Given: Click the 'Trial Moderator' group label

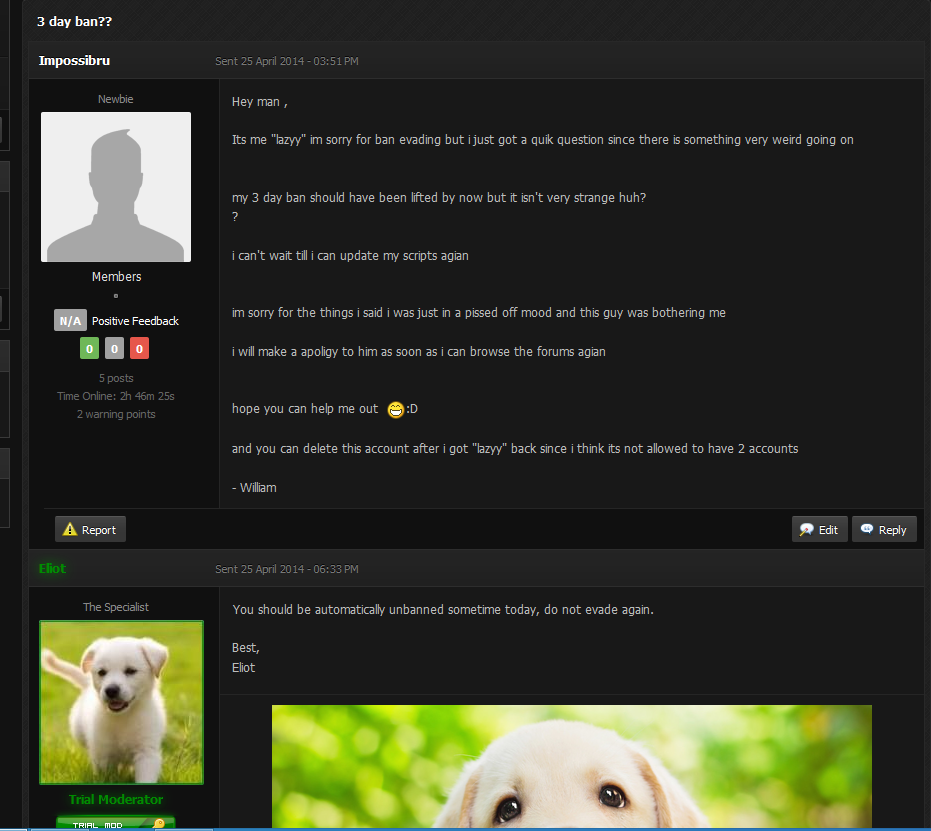Looking at the screenshot, I should point(116,800).
